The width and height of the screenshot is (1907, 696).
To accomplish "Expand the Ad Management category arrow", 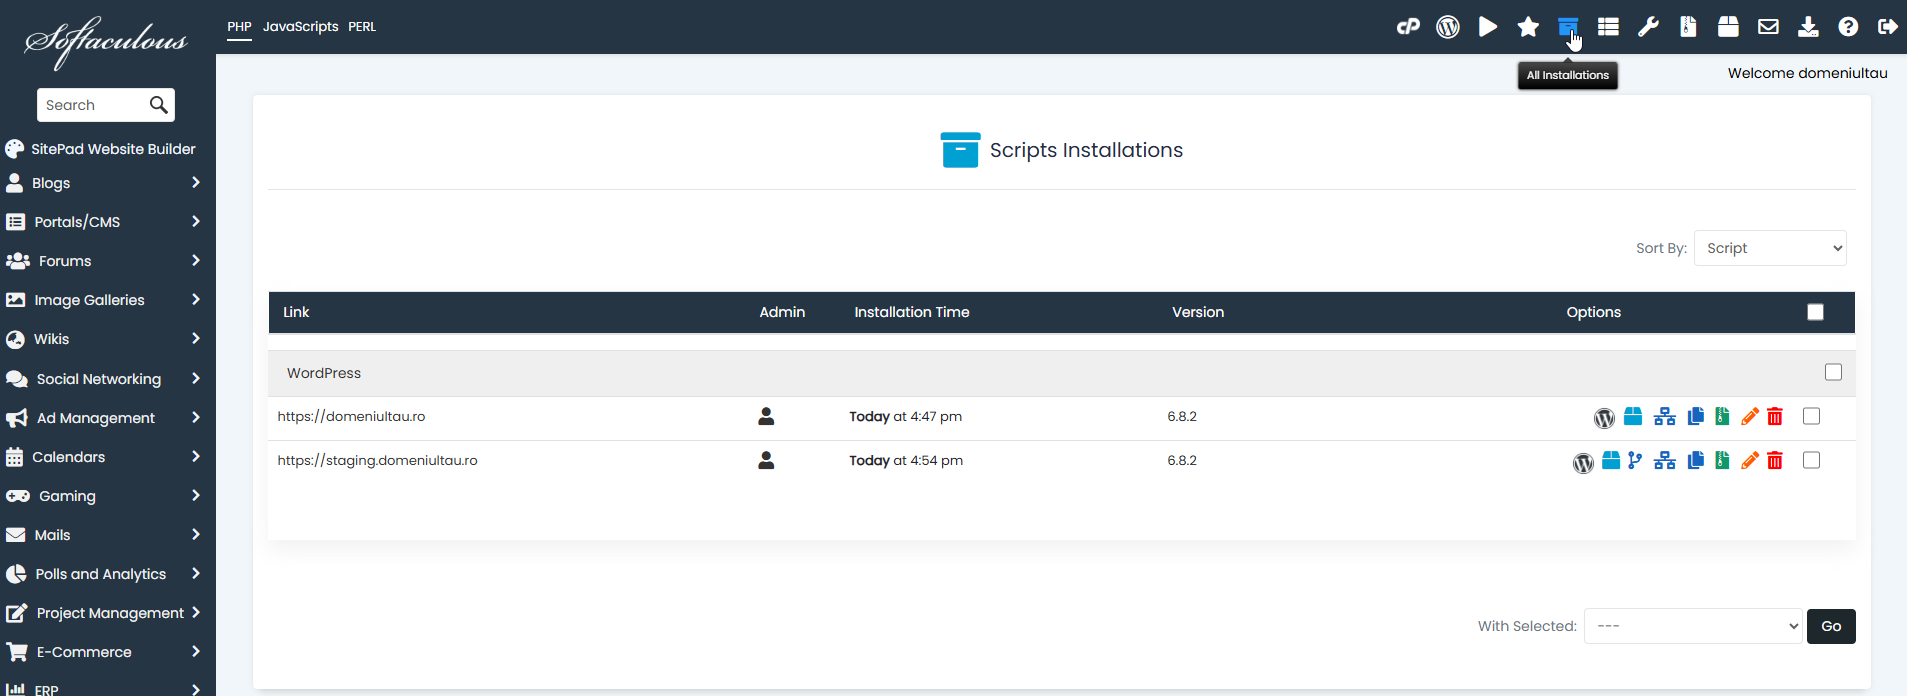I will pos(196,417).
